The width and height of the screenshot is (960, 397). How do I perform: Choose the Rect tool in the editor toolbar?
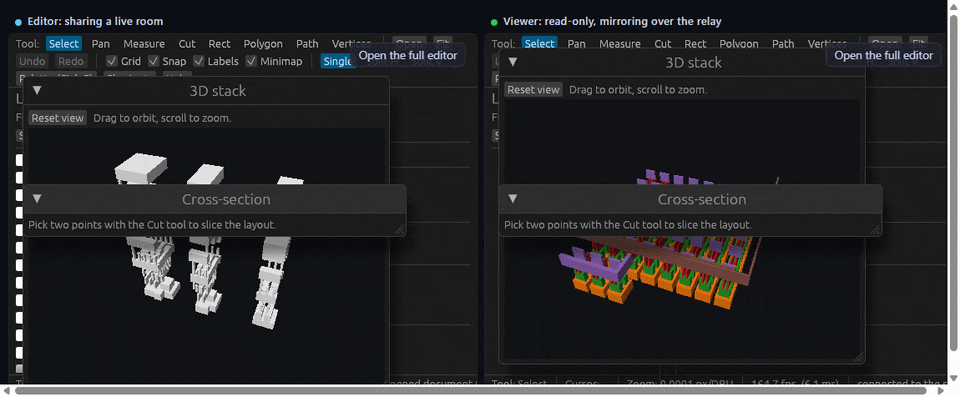pos(219,43)
